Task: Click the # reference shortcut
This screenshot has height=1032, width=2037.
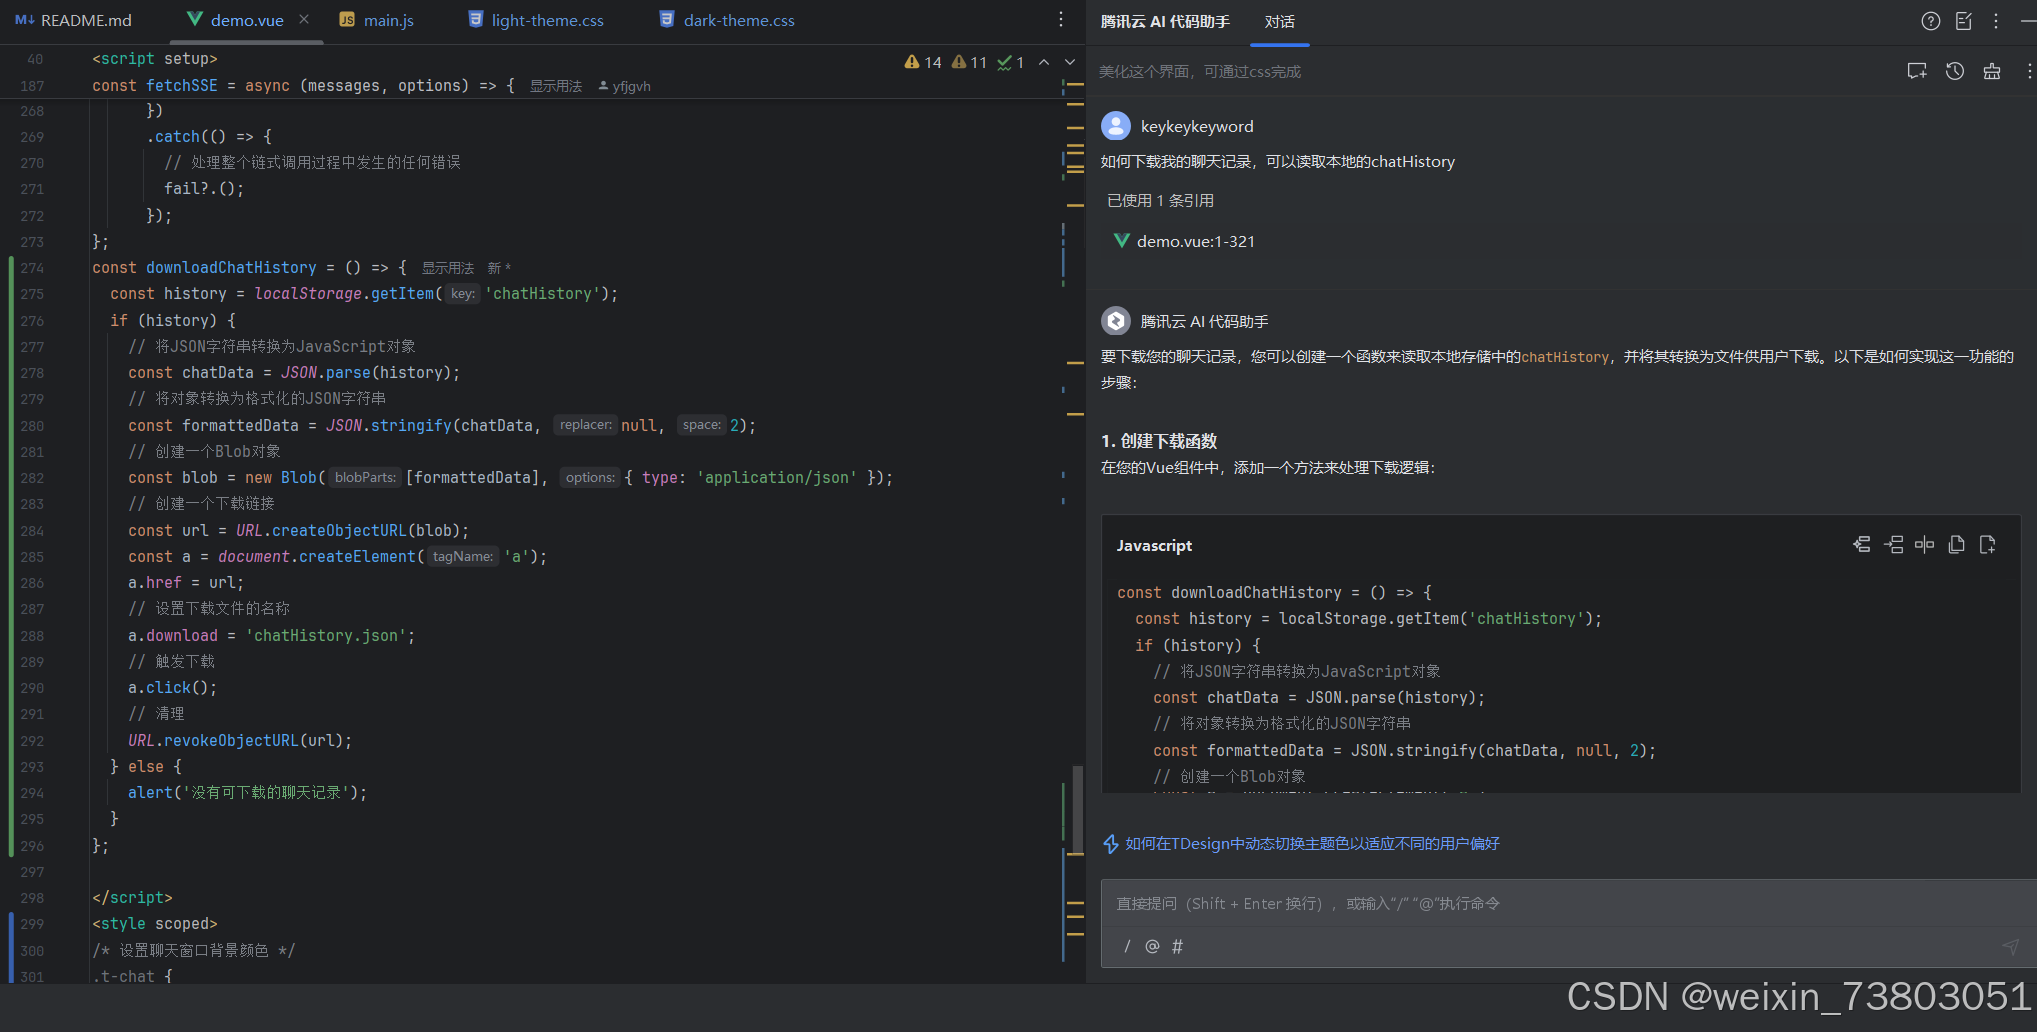Action: (x=1177, y=946)
